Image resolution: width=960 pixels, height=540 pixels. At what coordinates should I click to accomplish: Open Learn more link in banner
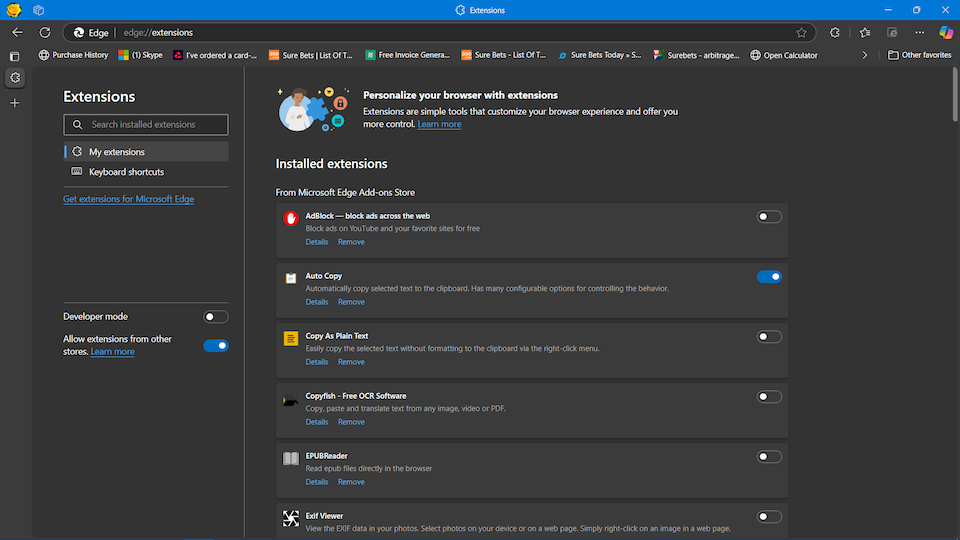(x=440, y=124)
